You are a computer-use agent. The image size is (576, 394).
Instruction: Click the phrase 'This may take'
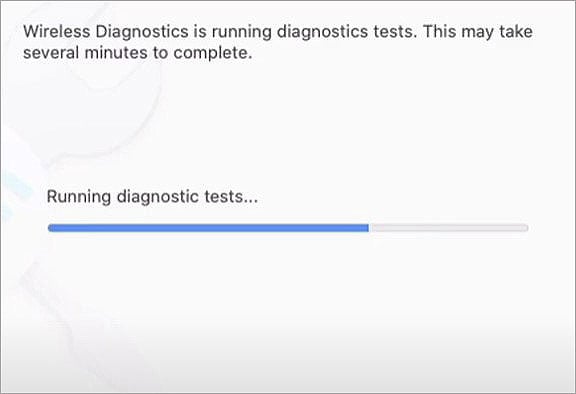(478, 32)
